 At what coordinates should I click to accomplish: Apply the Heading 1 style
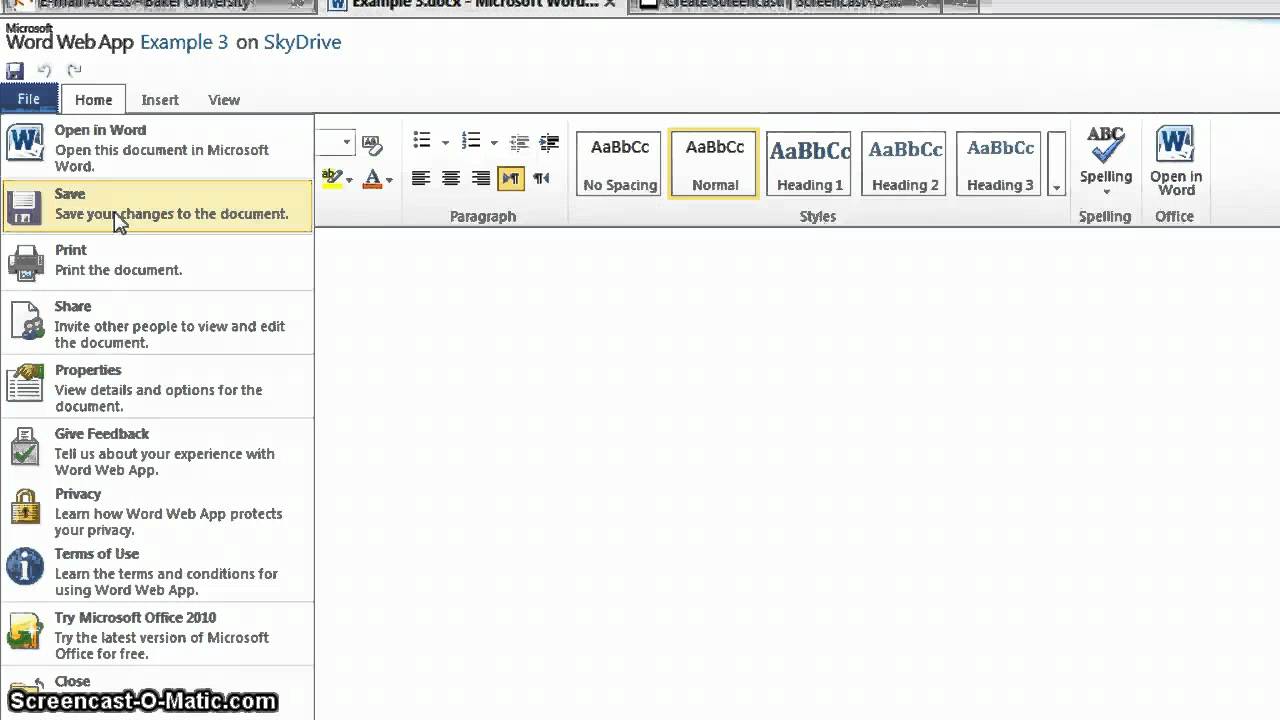809,163
